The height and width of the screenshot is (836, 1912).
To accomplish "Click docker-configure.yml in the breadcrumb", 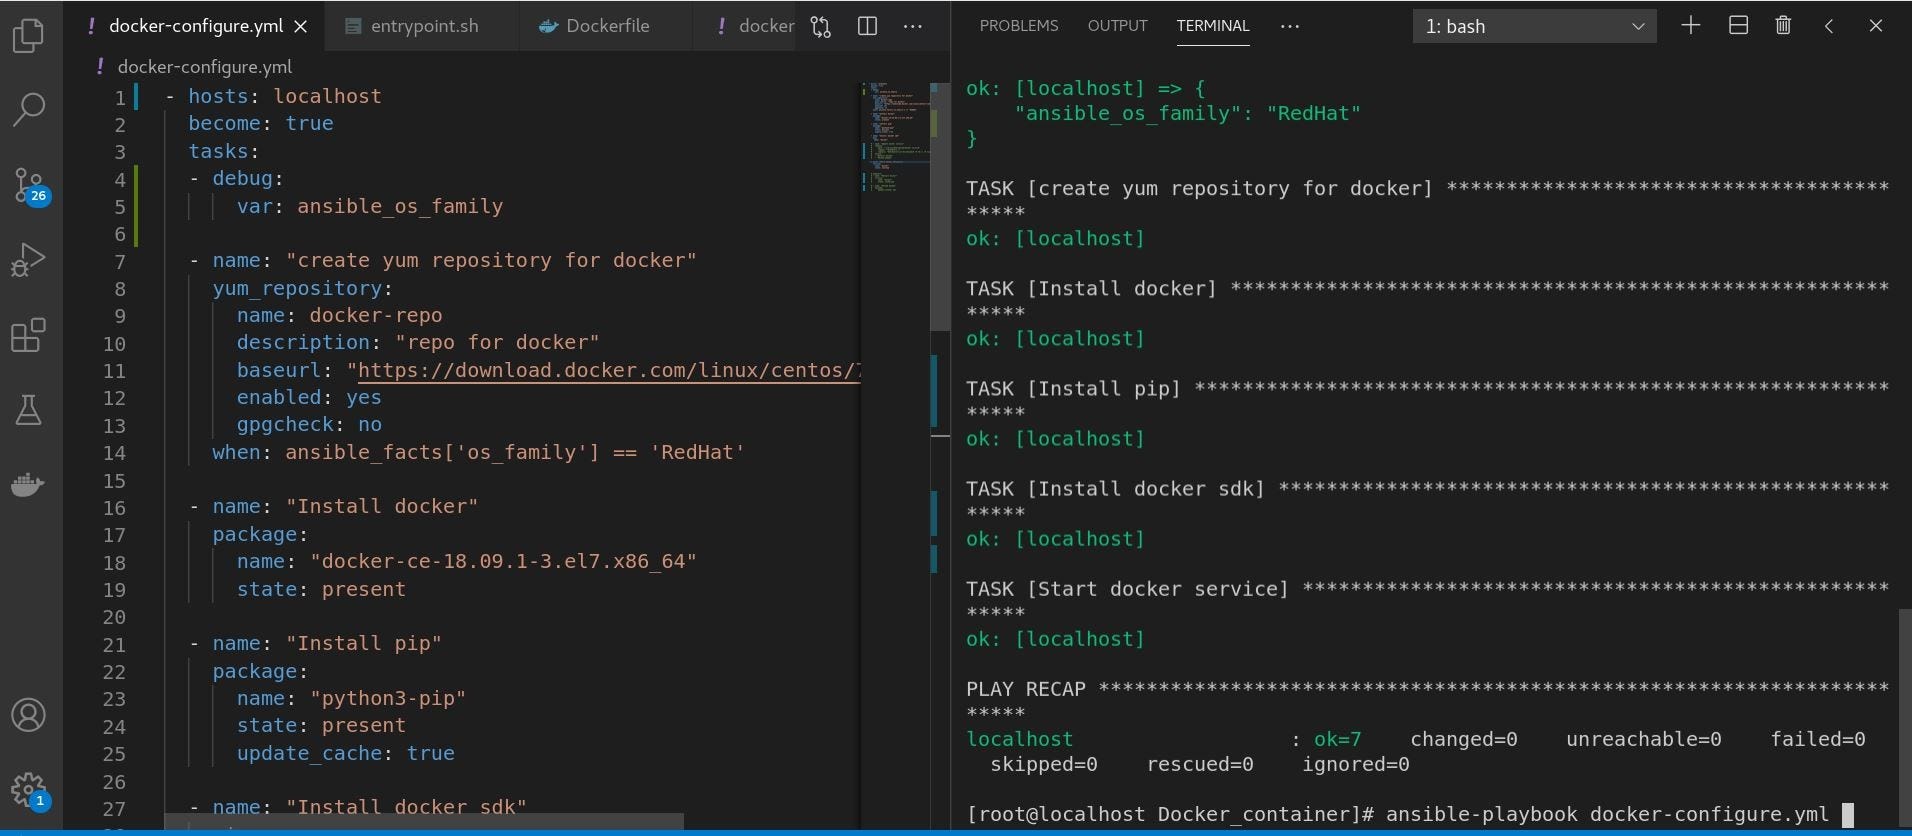I will point(204,67).
